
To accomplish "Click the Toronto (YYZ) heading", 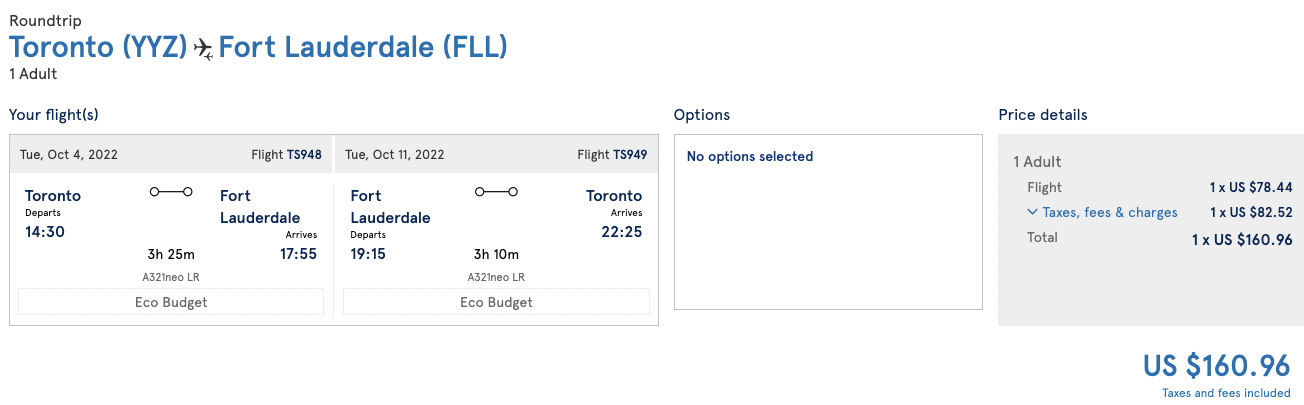I will click(x=98, y=47).
